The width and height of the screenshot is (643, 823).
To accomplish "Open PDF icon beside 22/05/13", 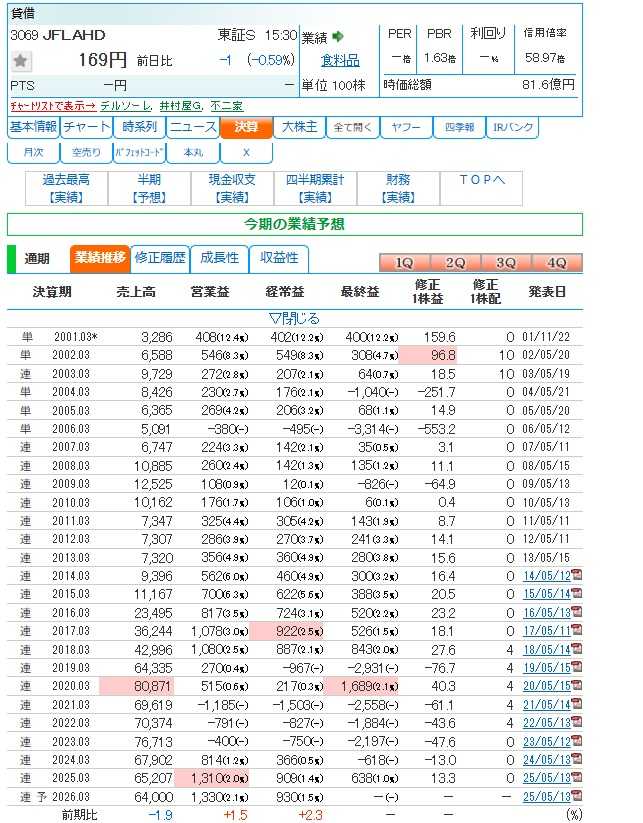I will [577, 722].
